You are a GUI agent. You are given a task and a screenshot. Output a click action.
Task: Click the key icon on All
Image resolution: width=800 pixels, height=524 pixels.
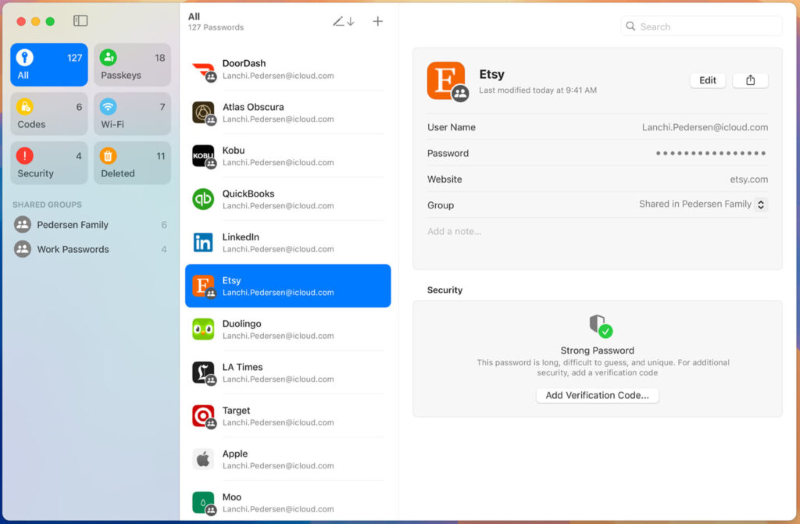24,57
